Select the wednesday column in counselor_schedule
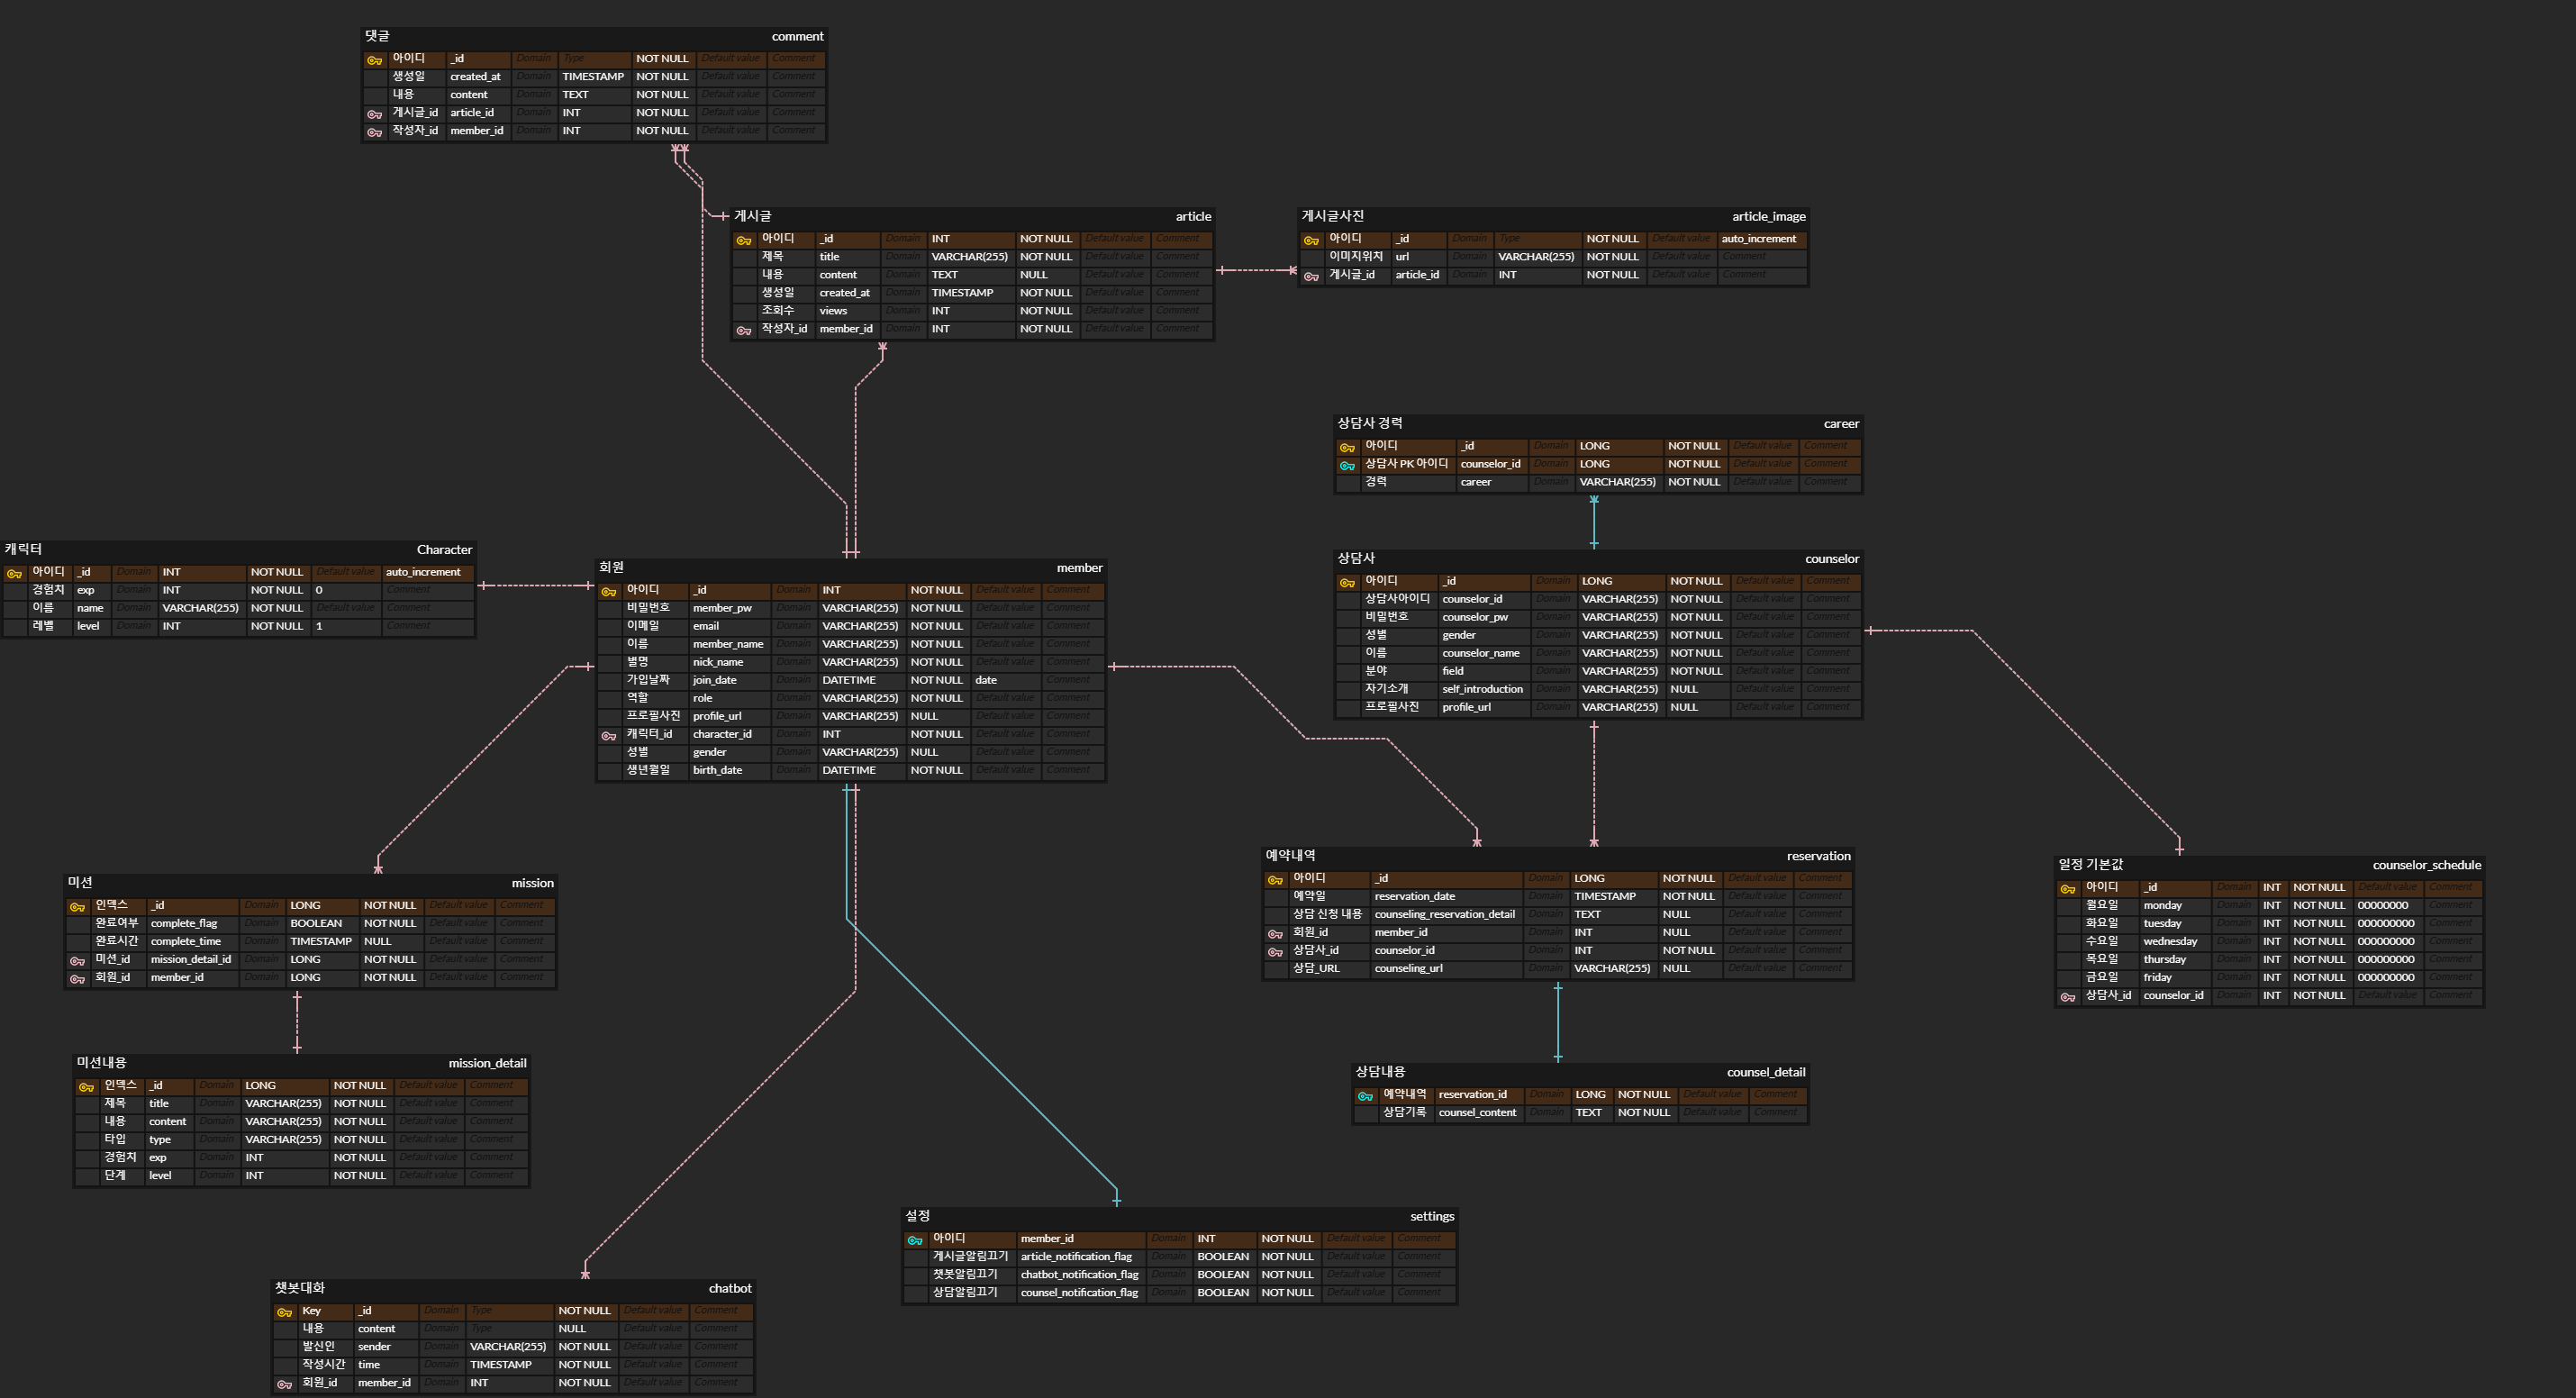This screenshot has height=1398, width=2576. point(2170,940)
